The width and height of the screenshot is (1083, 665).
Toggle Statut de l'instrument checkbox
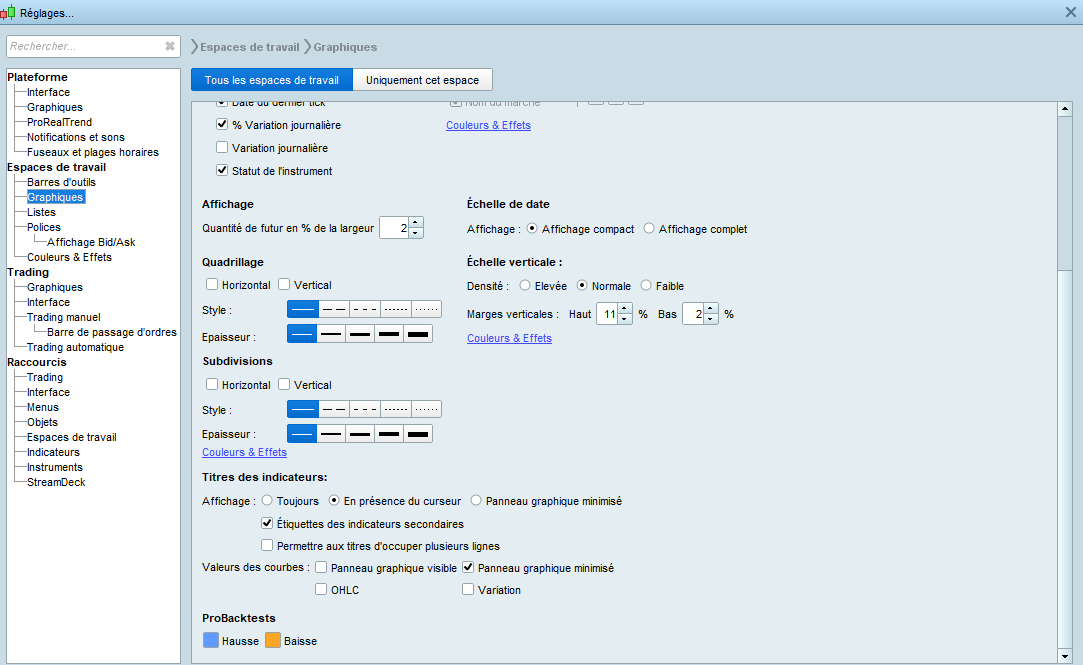pyautogui.click(x=222, y=170)
